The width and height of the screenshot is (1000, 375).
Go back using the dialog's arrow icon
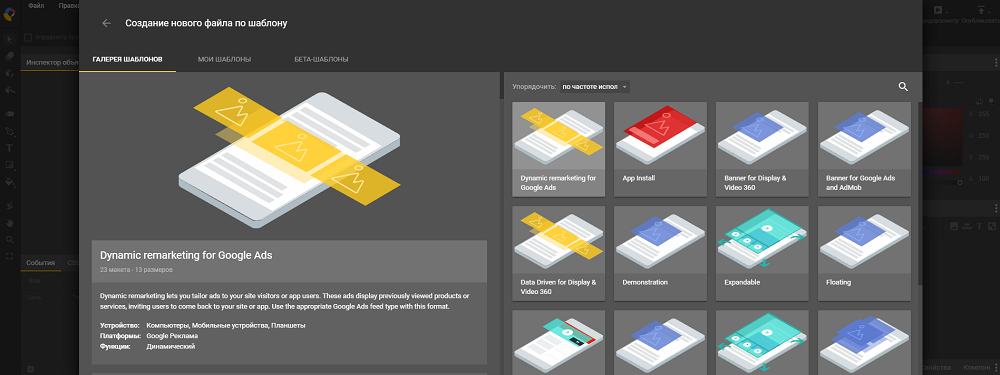[x=107, y=23]
